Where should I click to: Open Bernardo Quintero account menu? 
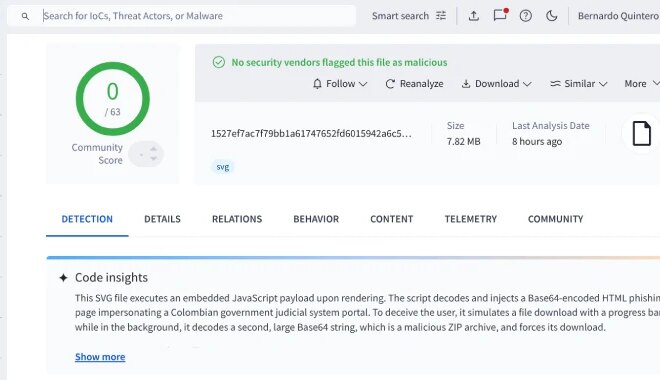click(618, 16)
